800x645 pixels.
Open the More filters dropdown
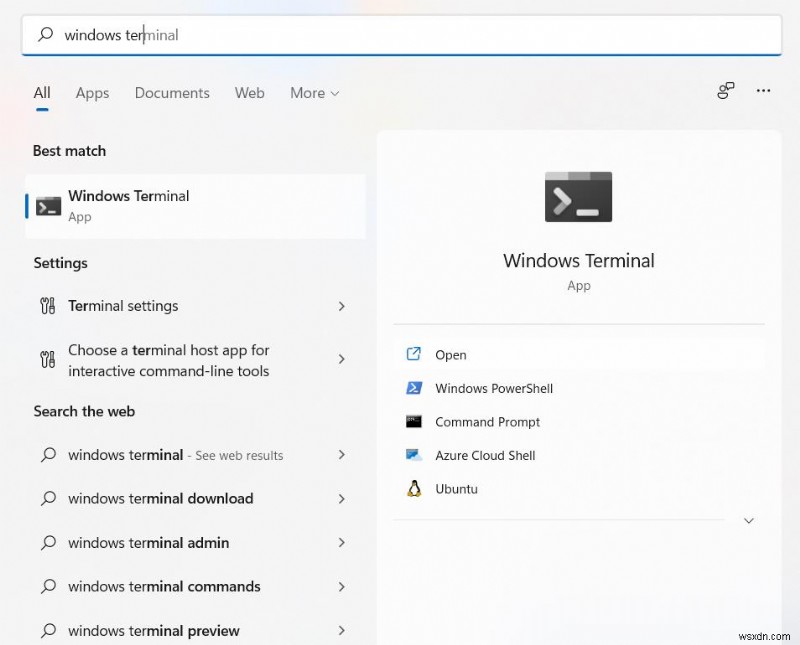tap(313, 93)
